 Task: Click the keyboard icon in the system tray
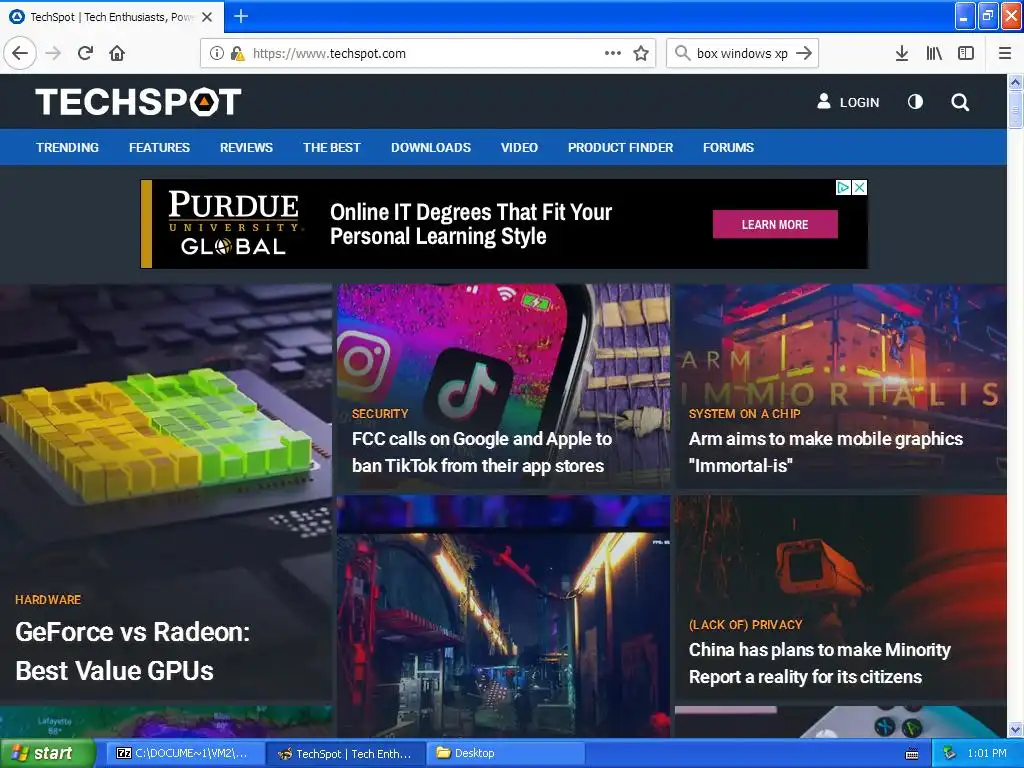point(912,754)
